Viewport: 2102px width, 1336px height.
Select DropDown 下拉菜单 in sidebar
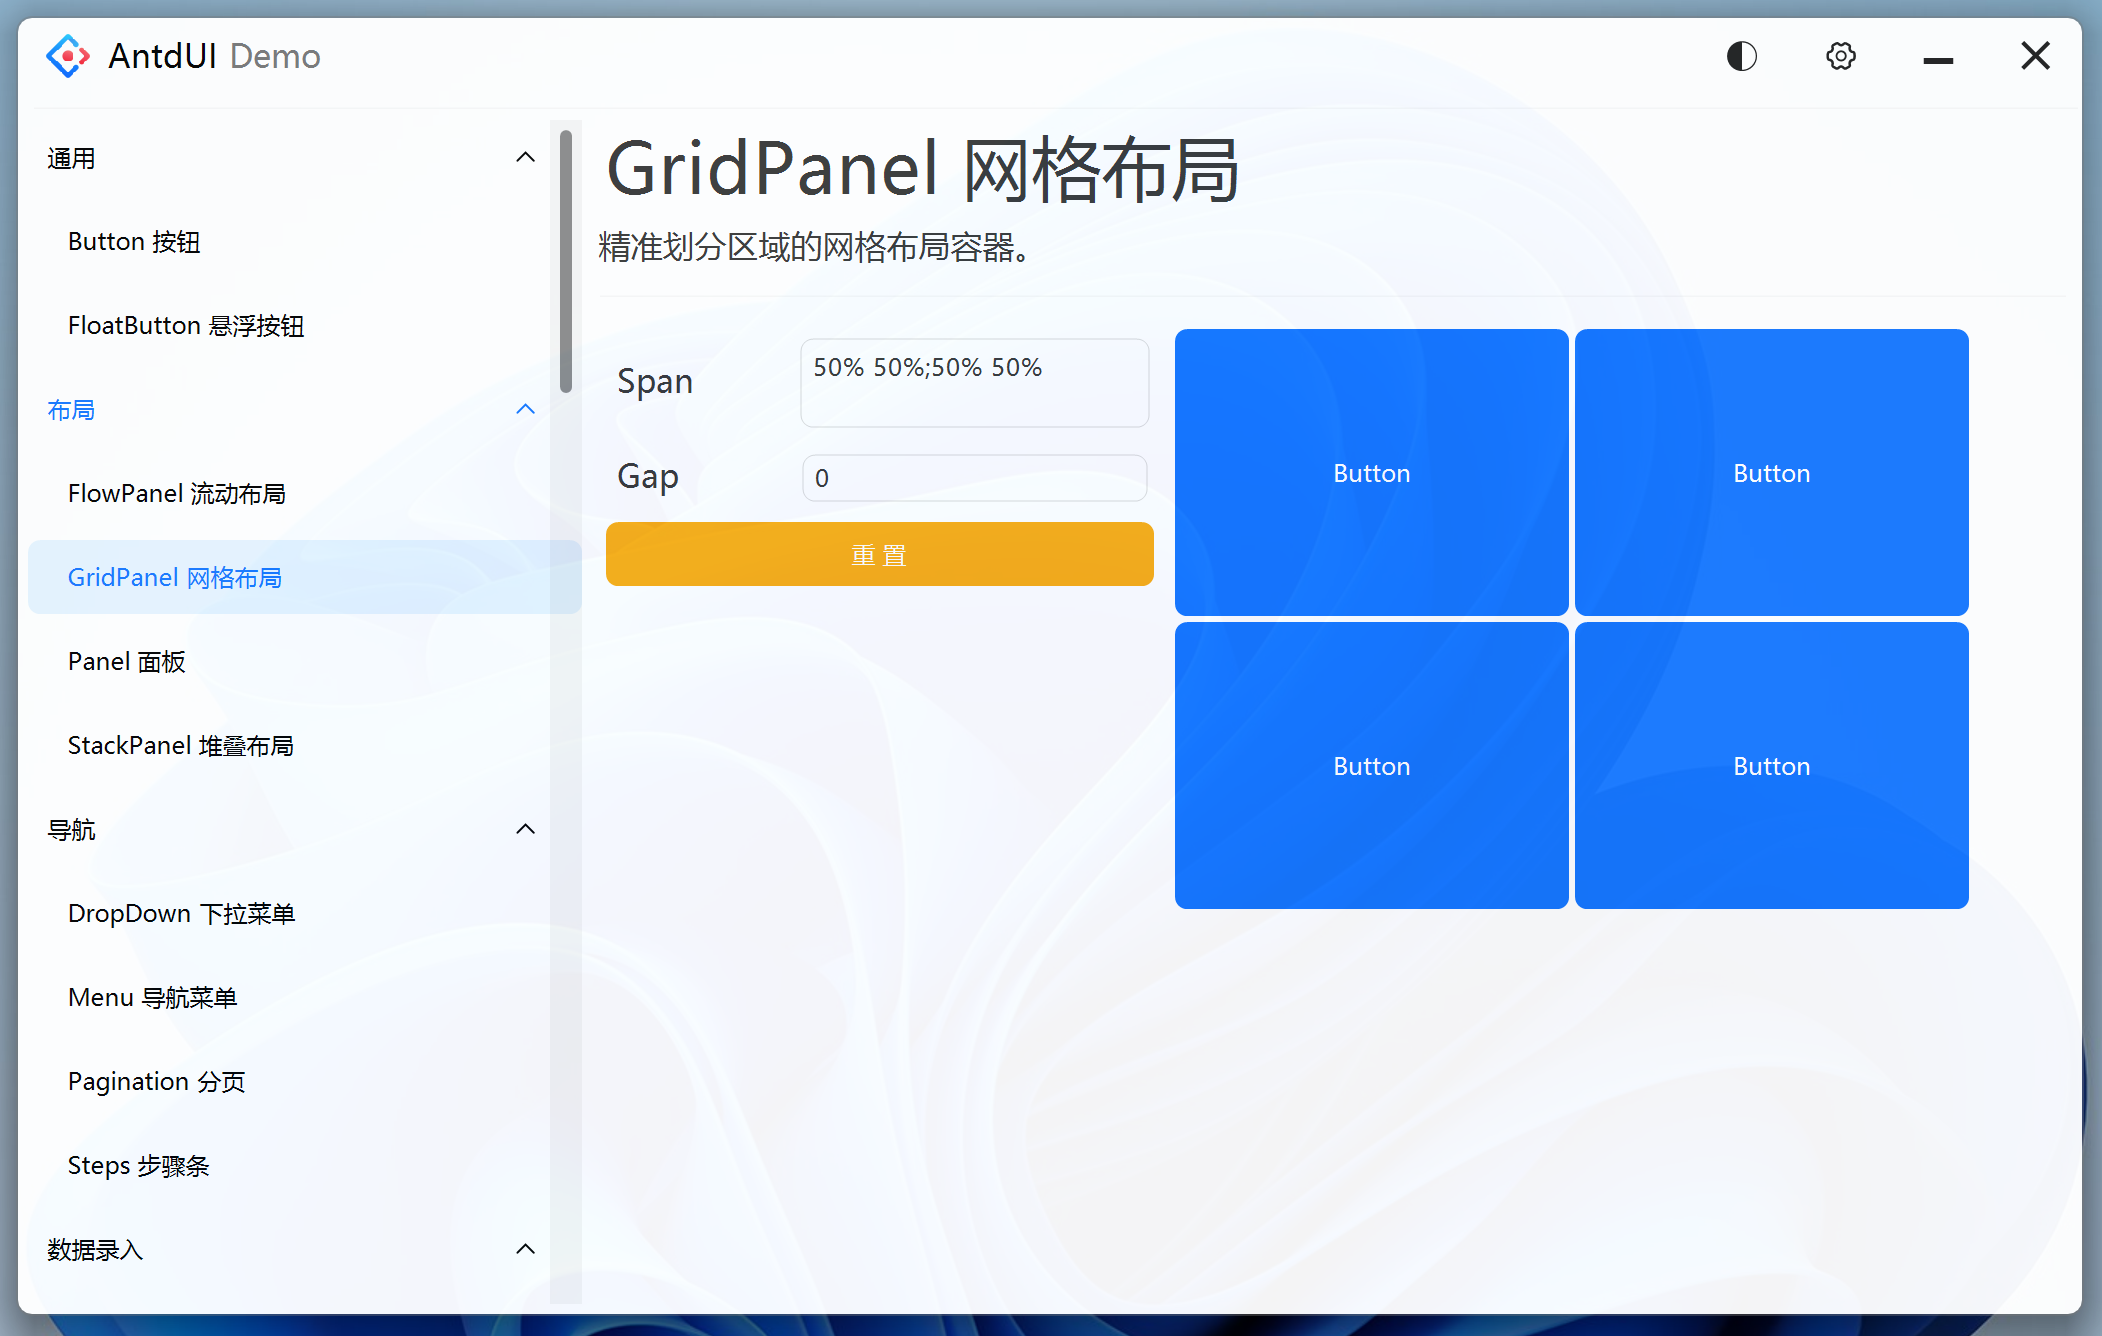tap(181, 913)
